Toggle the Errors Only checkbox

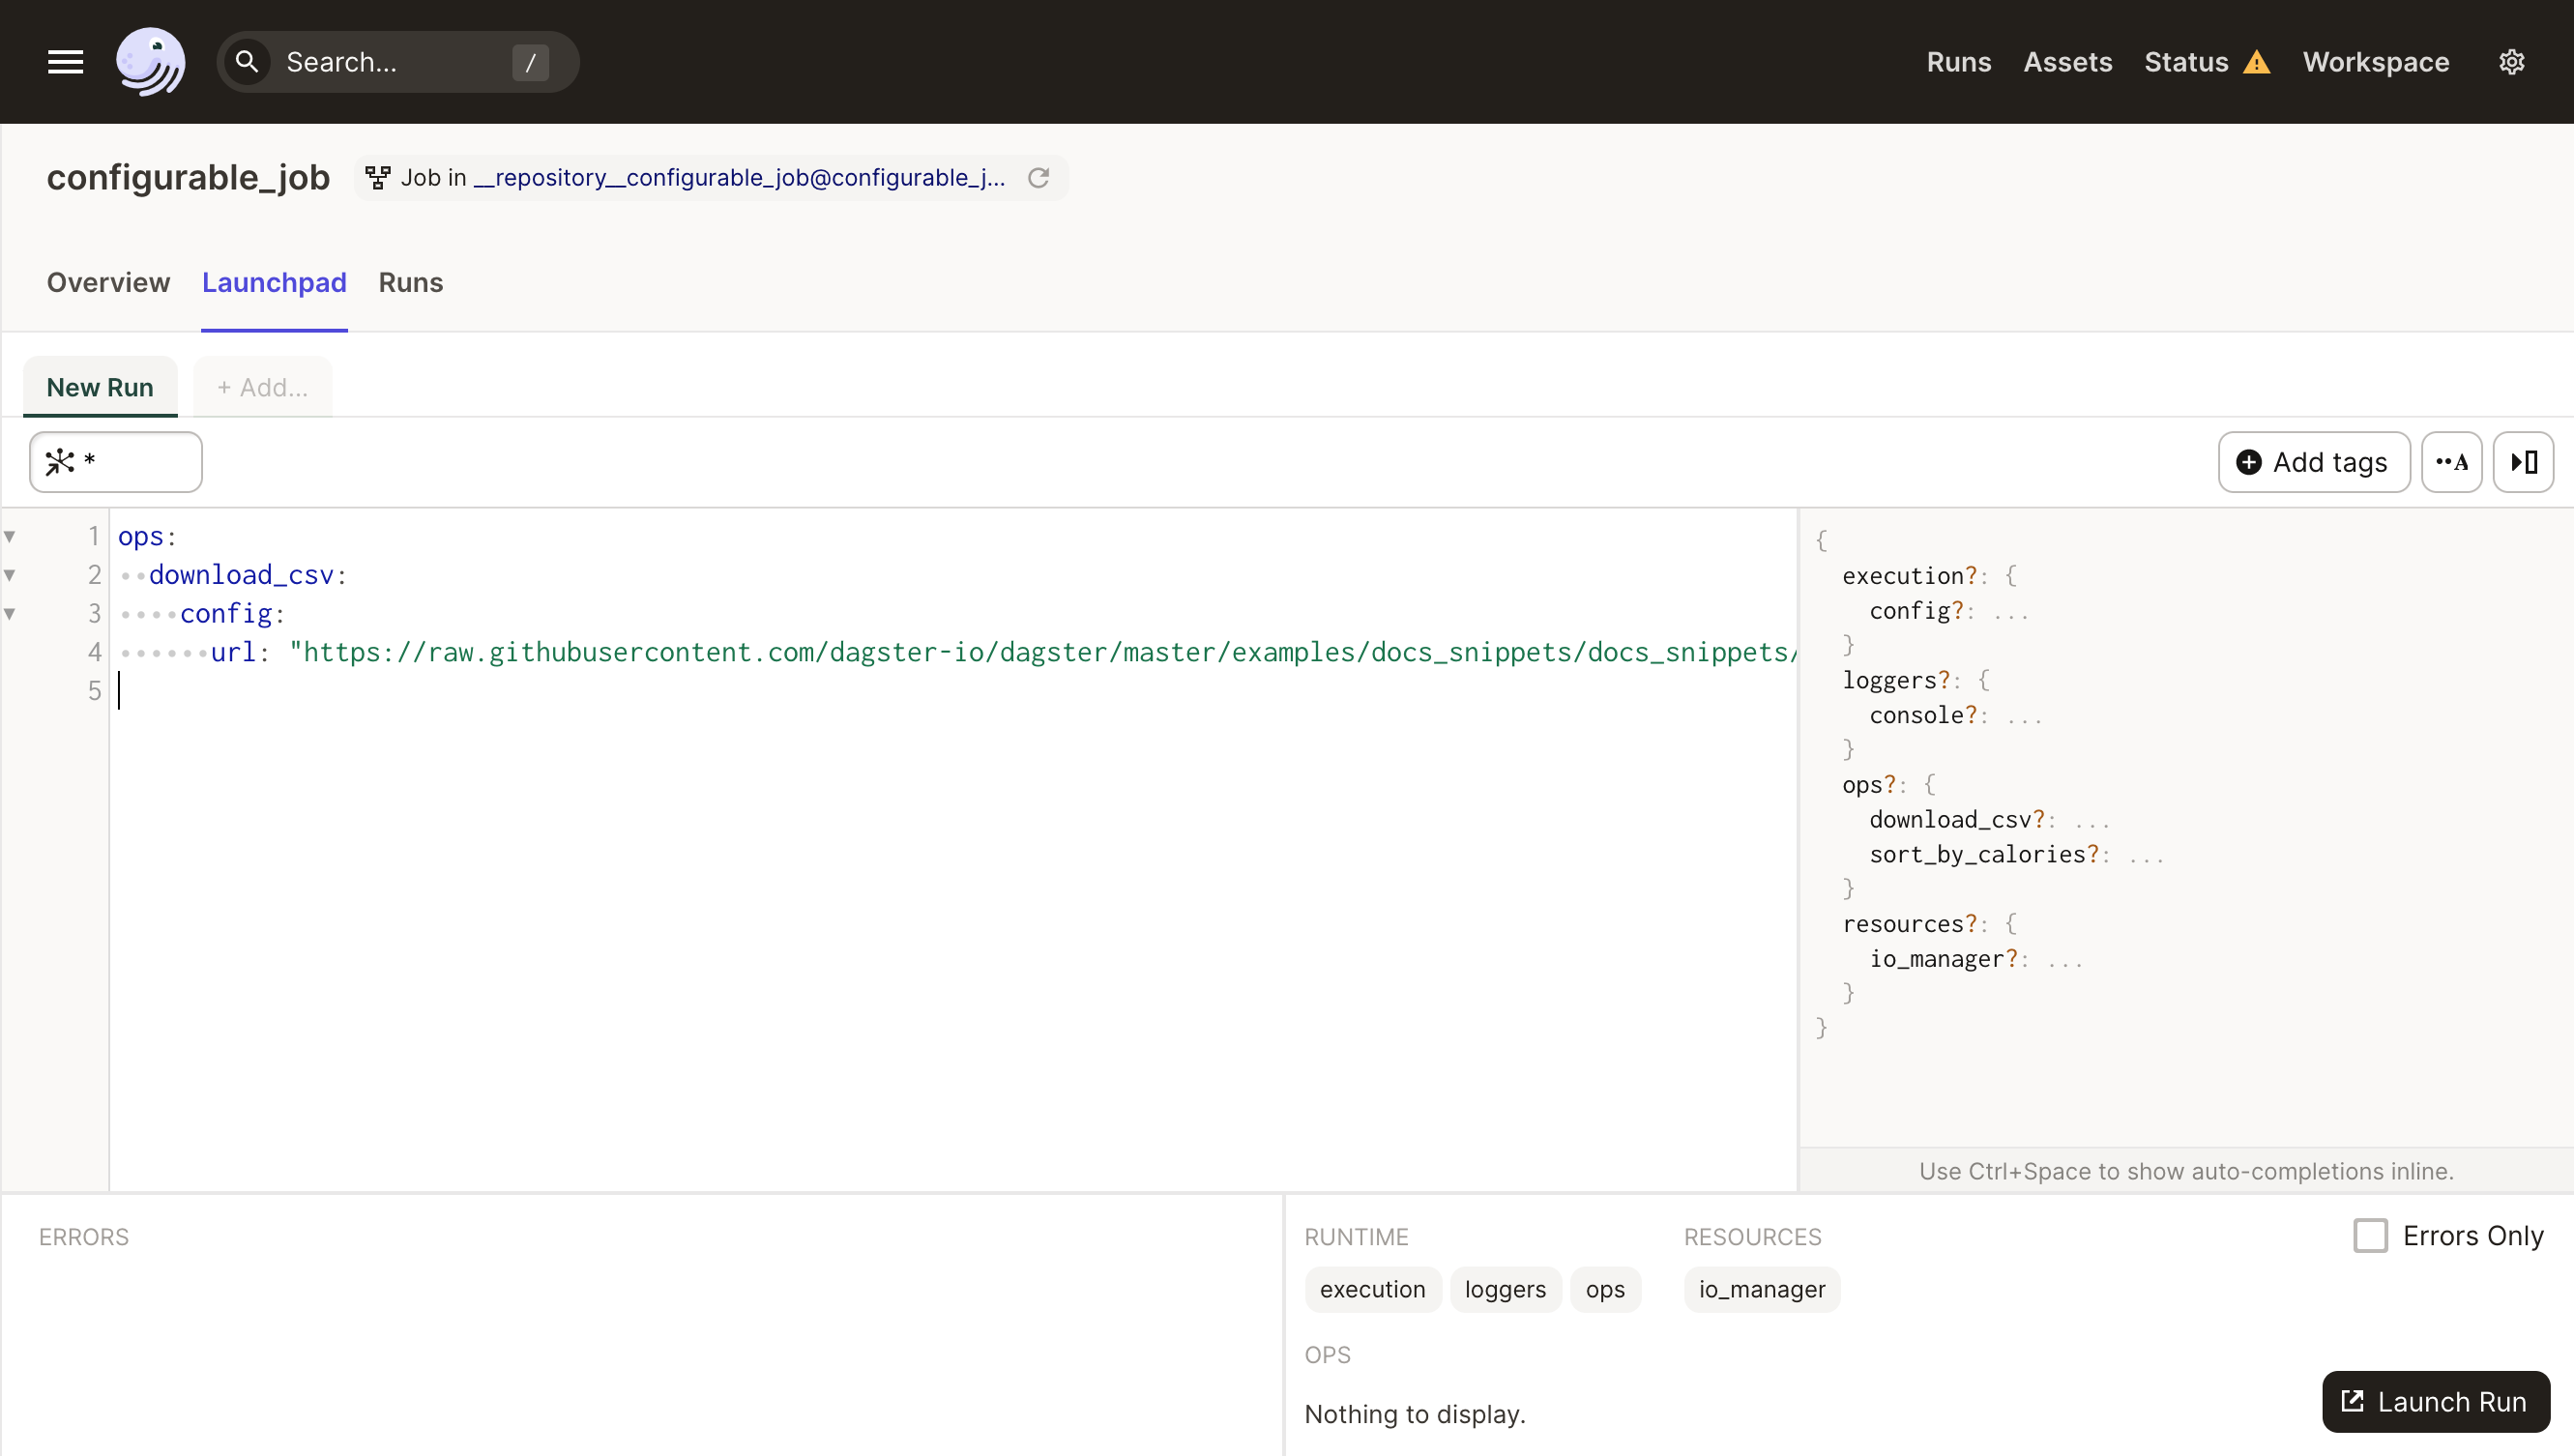tap(2371, 1236)
